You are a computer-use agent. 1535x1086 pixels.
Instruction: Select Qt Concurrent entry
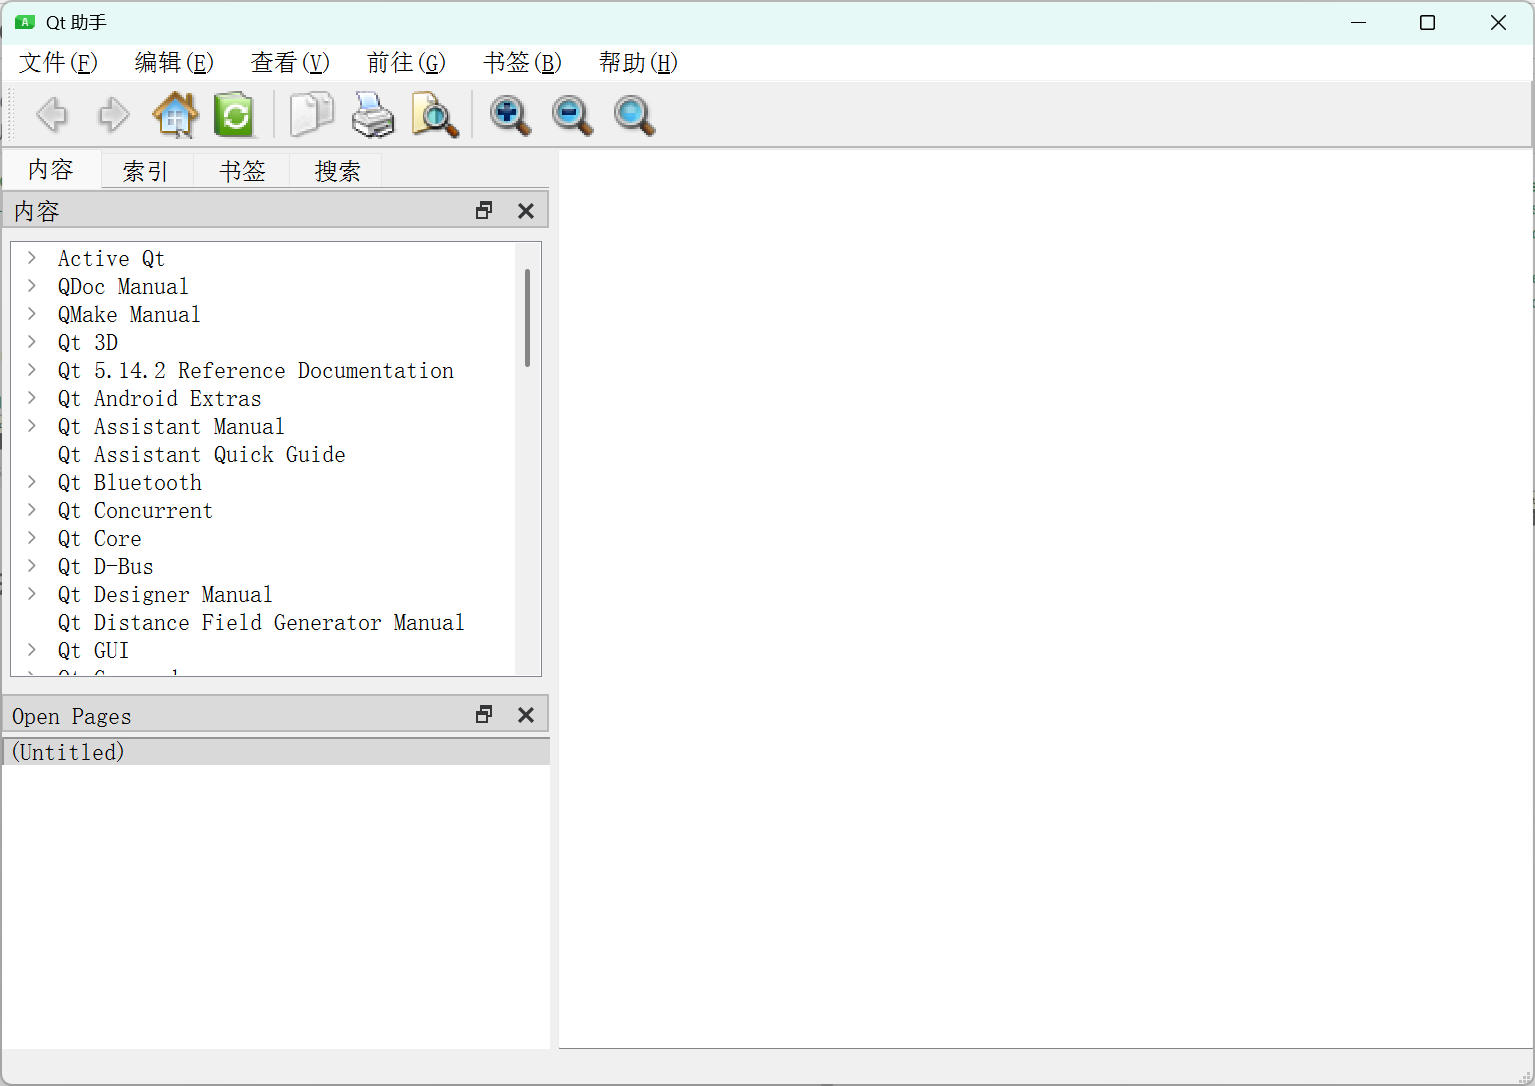coord(135,510)
